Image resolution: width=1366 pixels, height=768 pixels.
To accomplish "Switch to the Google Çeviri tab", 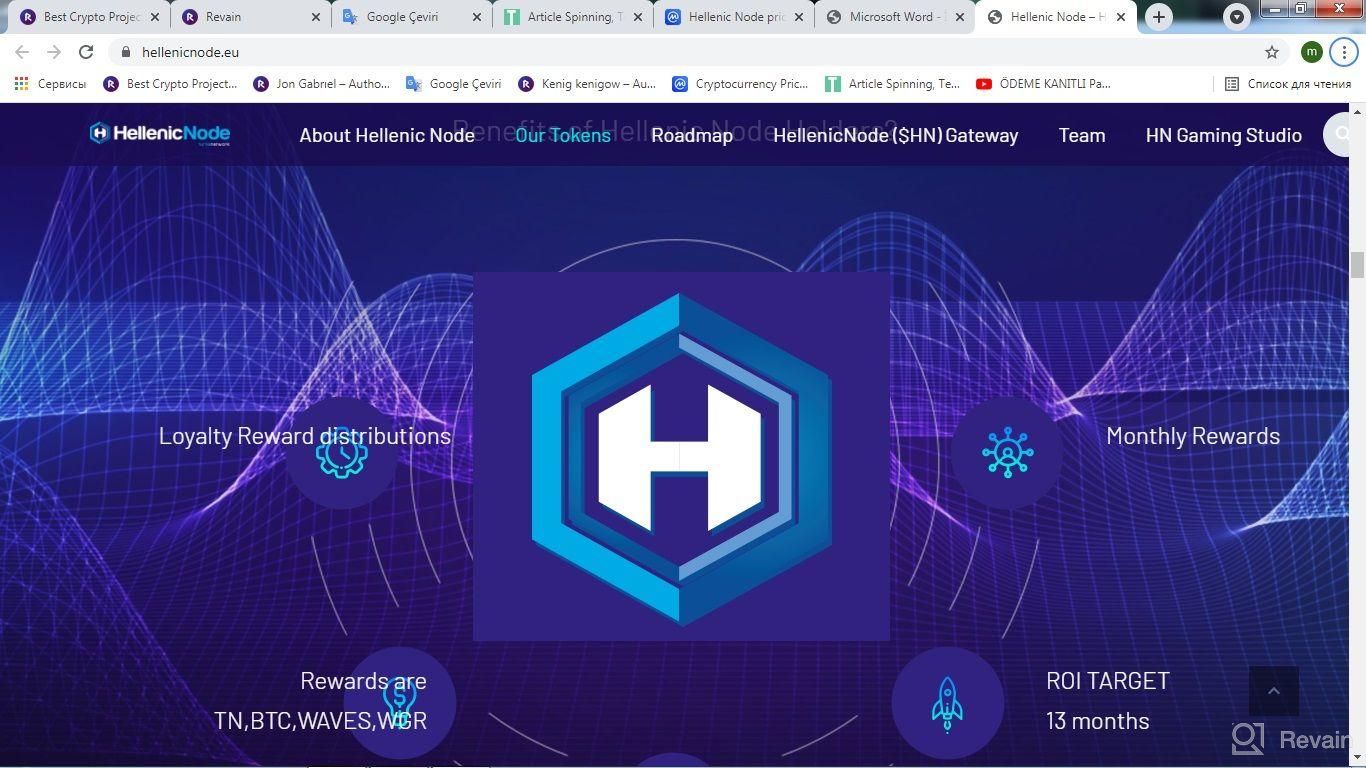I will click(x=411, y=17).
